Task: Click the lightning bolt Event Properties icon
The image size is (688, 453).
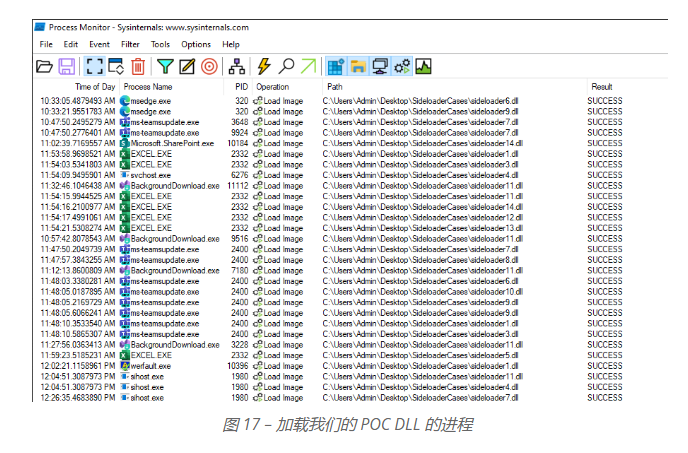Action: 264,67
